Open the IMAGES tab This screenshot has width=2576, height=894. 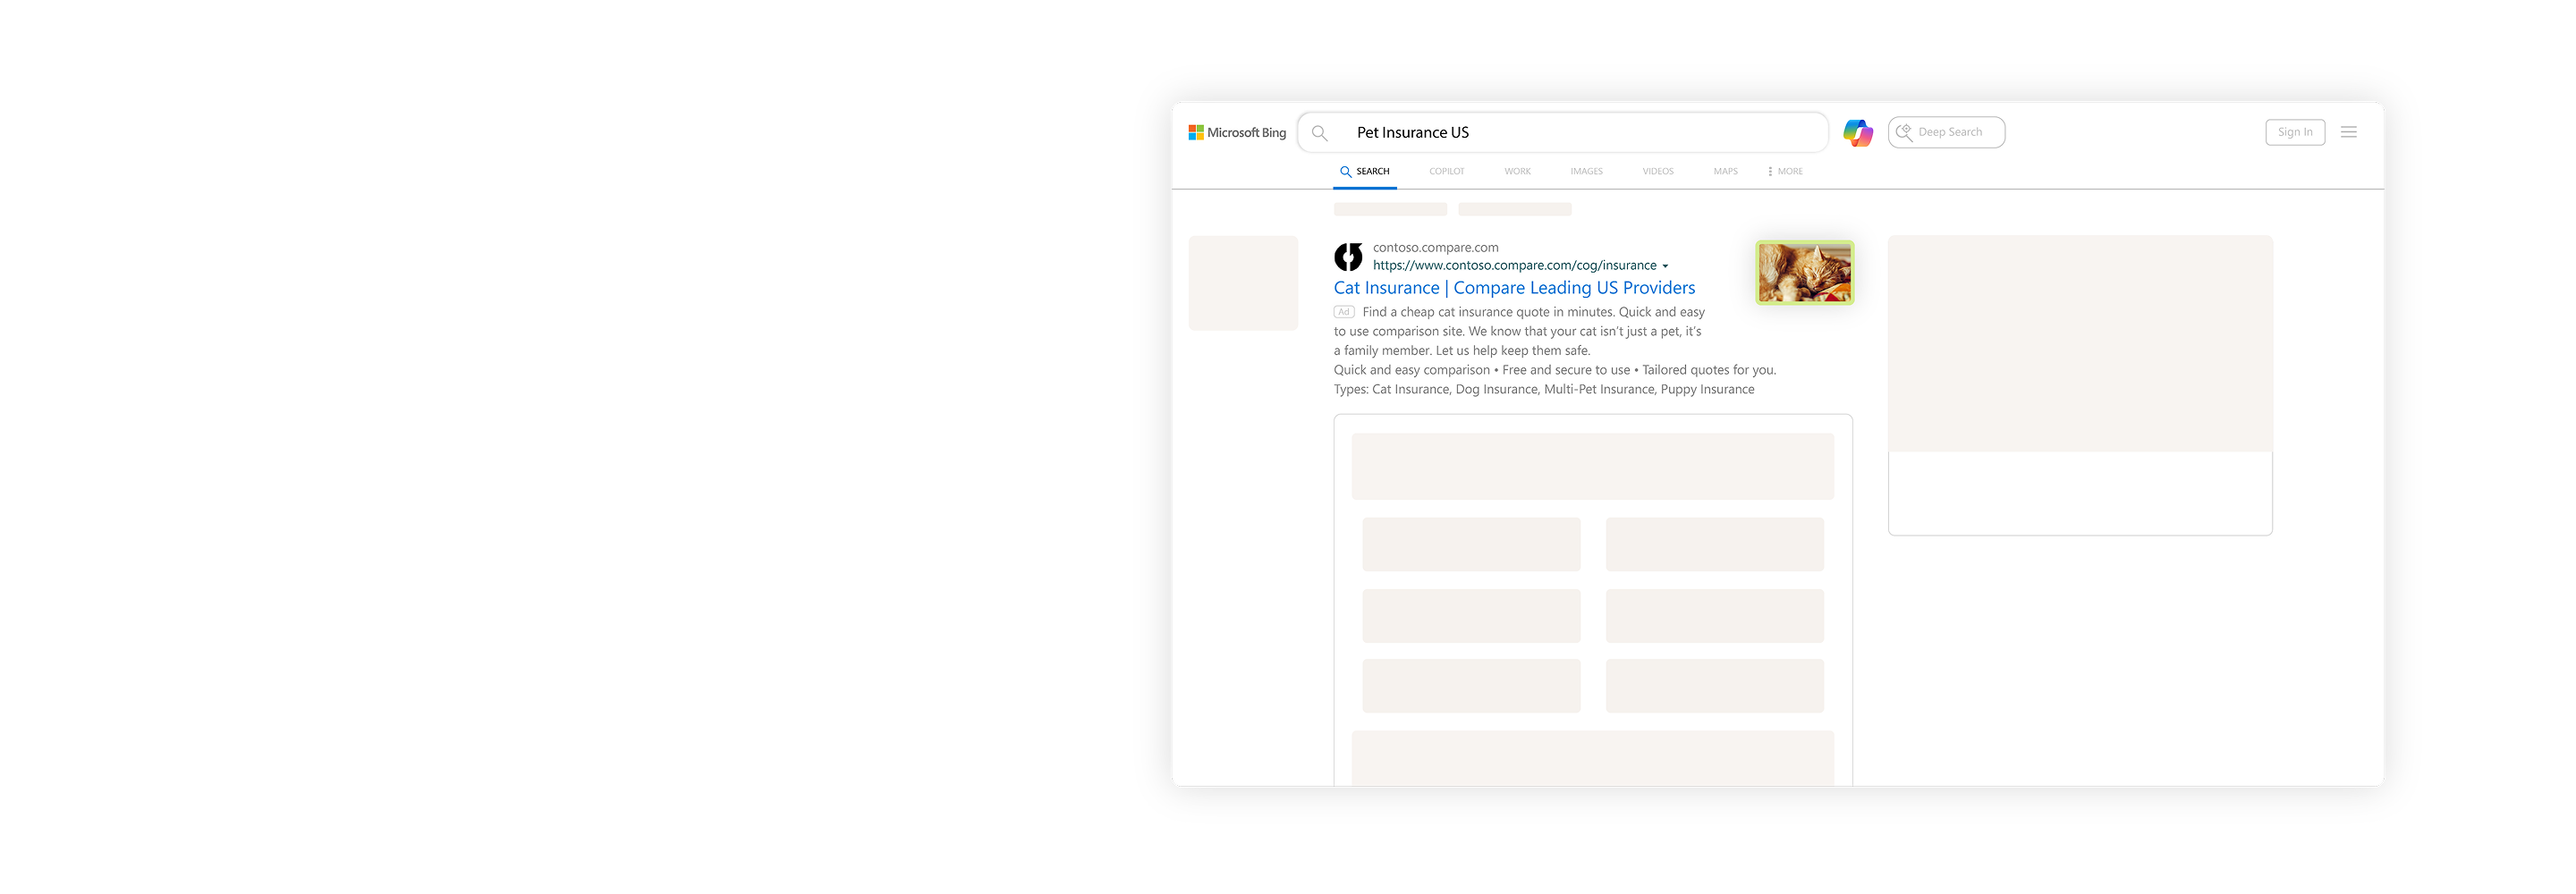pos(1586,171)
